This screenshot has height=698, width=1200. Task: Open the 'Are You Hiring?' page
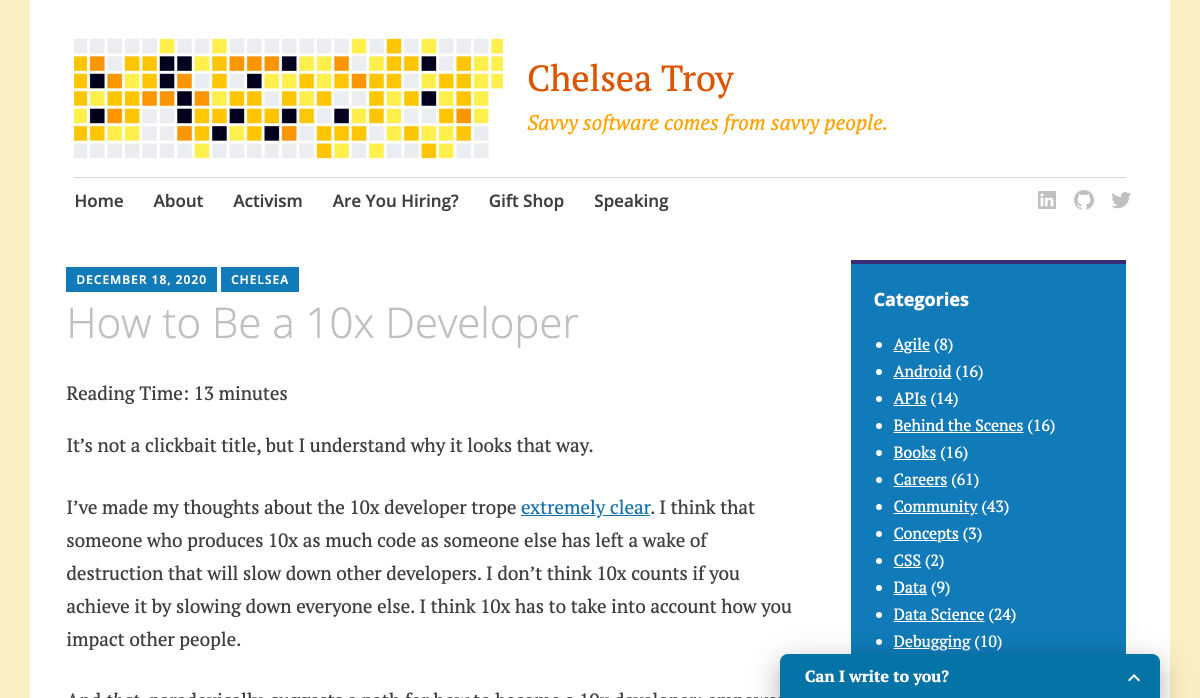395,201
